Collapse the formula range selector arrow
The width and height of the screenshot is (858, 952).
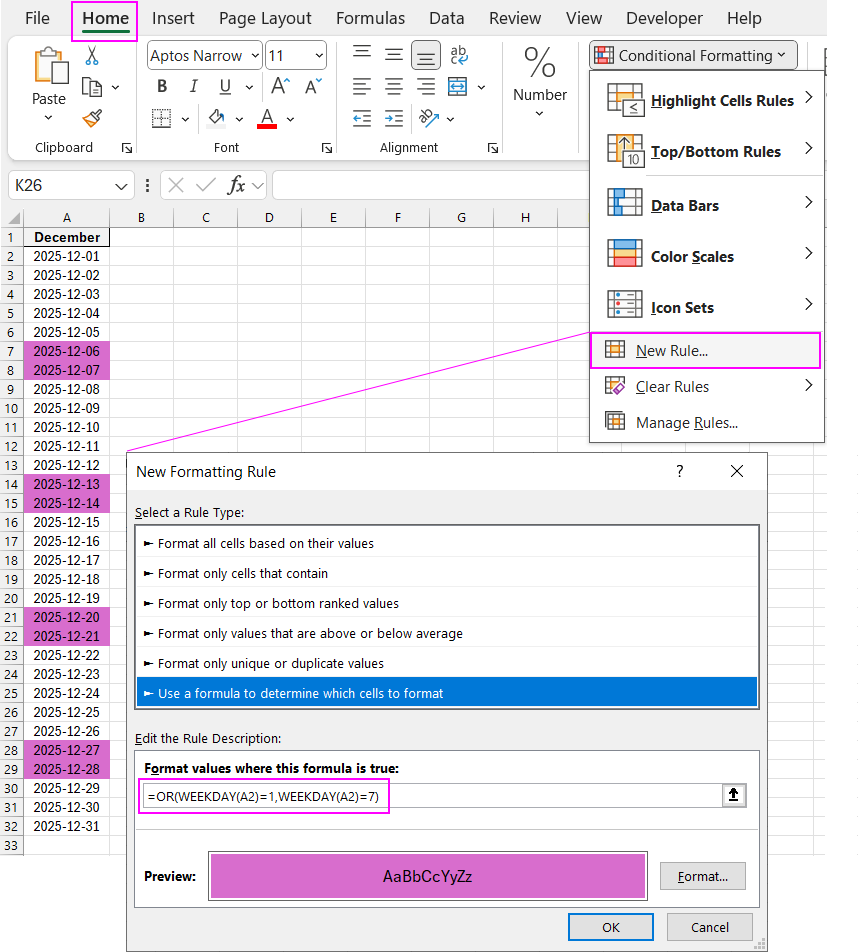[x=733, y=795]
